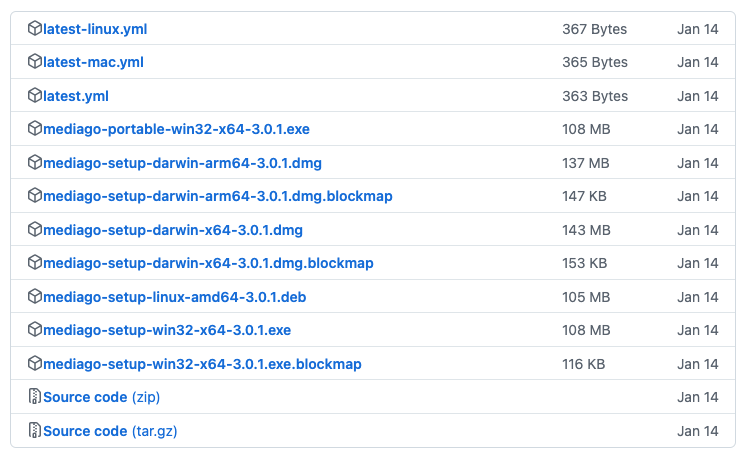The height and width of the screenshot is (457, 744).
Task: Click package icon beside mediago-portable-win32-x64-3.0.1.exe
Action: coord(35,129)
